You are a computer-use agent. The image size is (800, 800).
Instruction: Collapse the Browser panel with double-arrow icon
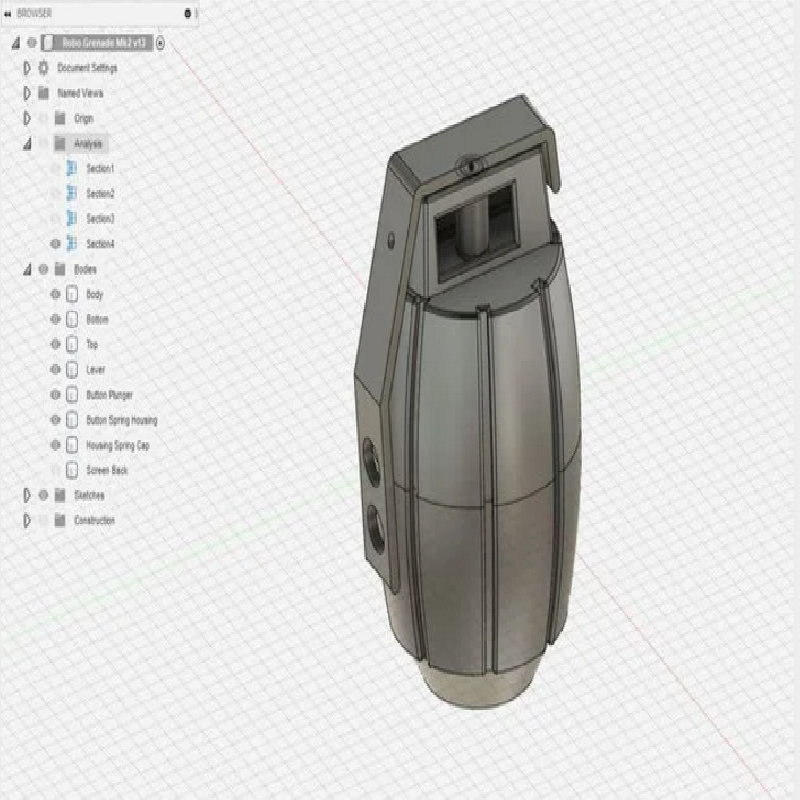(8, 13)
